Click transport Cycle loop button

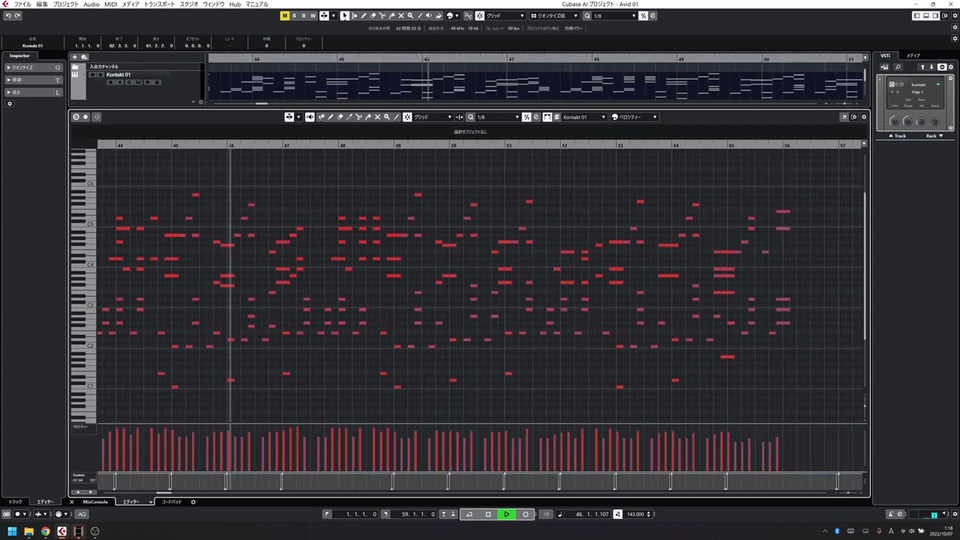coord(469,514)
